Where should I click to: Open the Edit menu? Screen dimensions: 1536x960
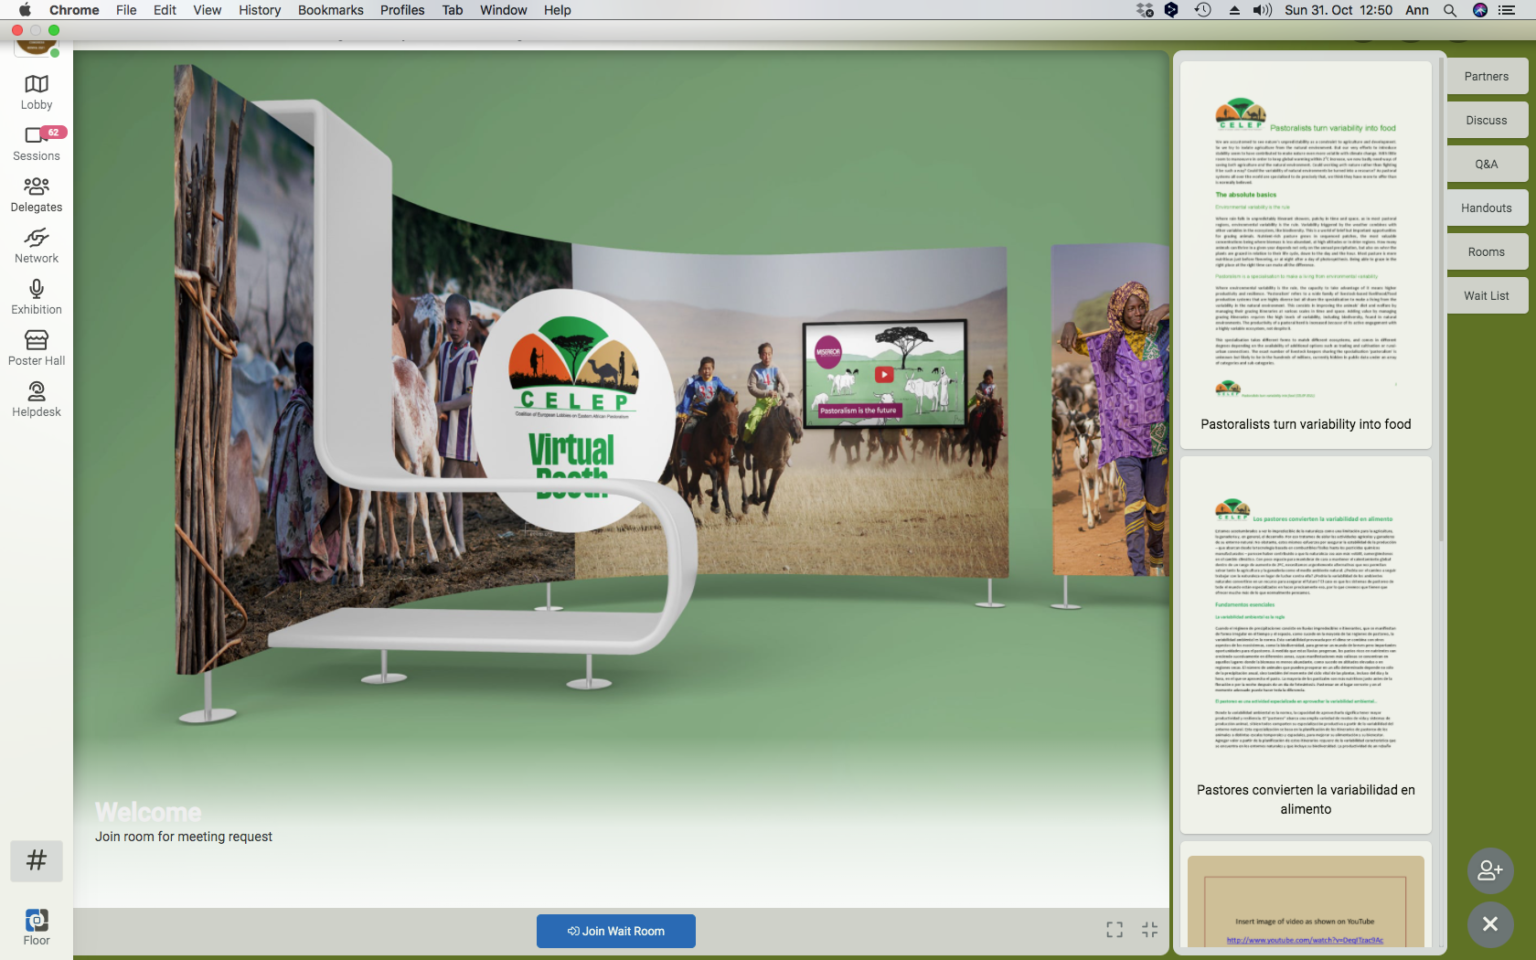pos(165,10)
